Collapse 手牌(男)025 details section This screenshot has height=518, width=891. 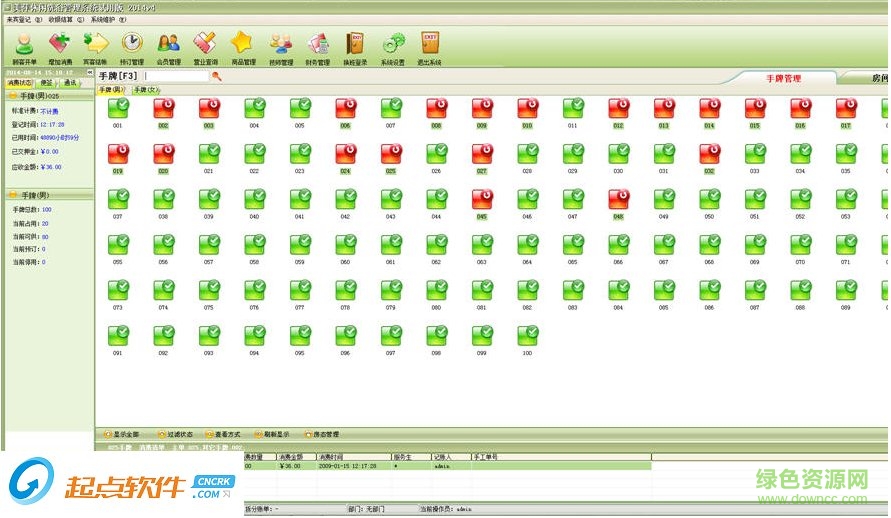click(x=13, y=96)
